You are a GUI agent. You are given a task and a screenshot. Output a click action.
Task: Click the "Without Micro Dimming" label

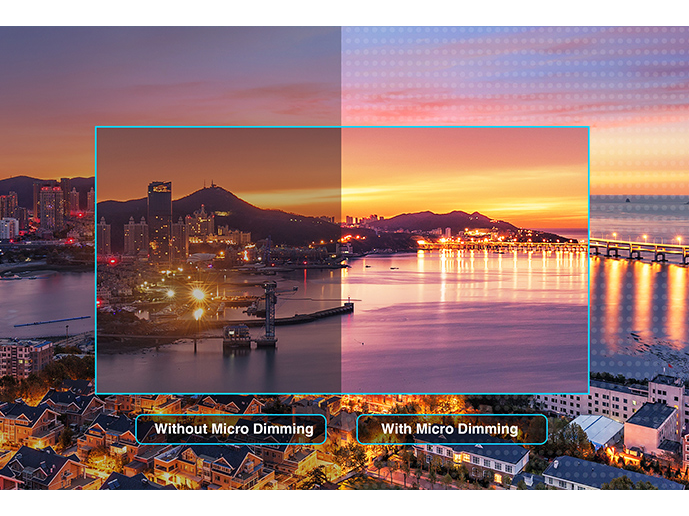point(231,429)
